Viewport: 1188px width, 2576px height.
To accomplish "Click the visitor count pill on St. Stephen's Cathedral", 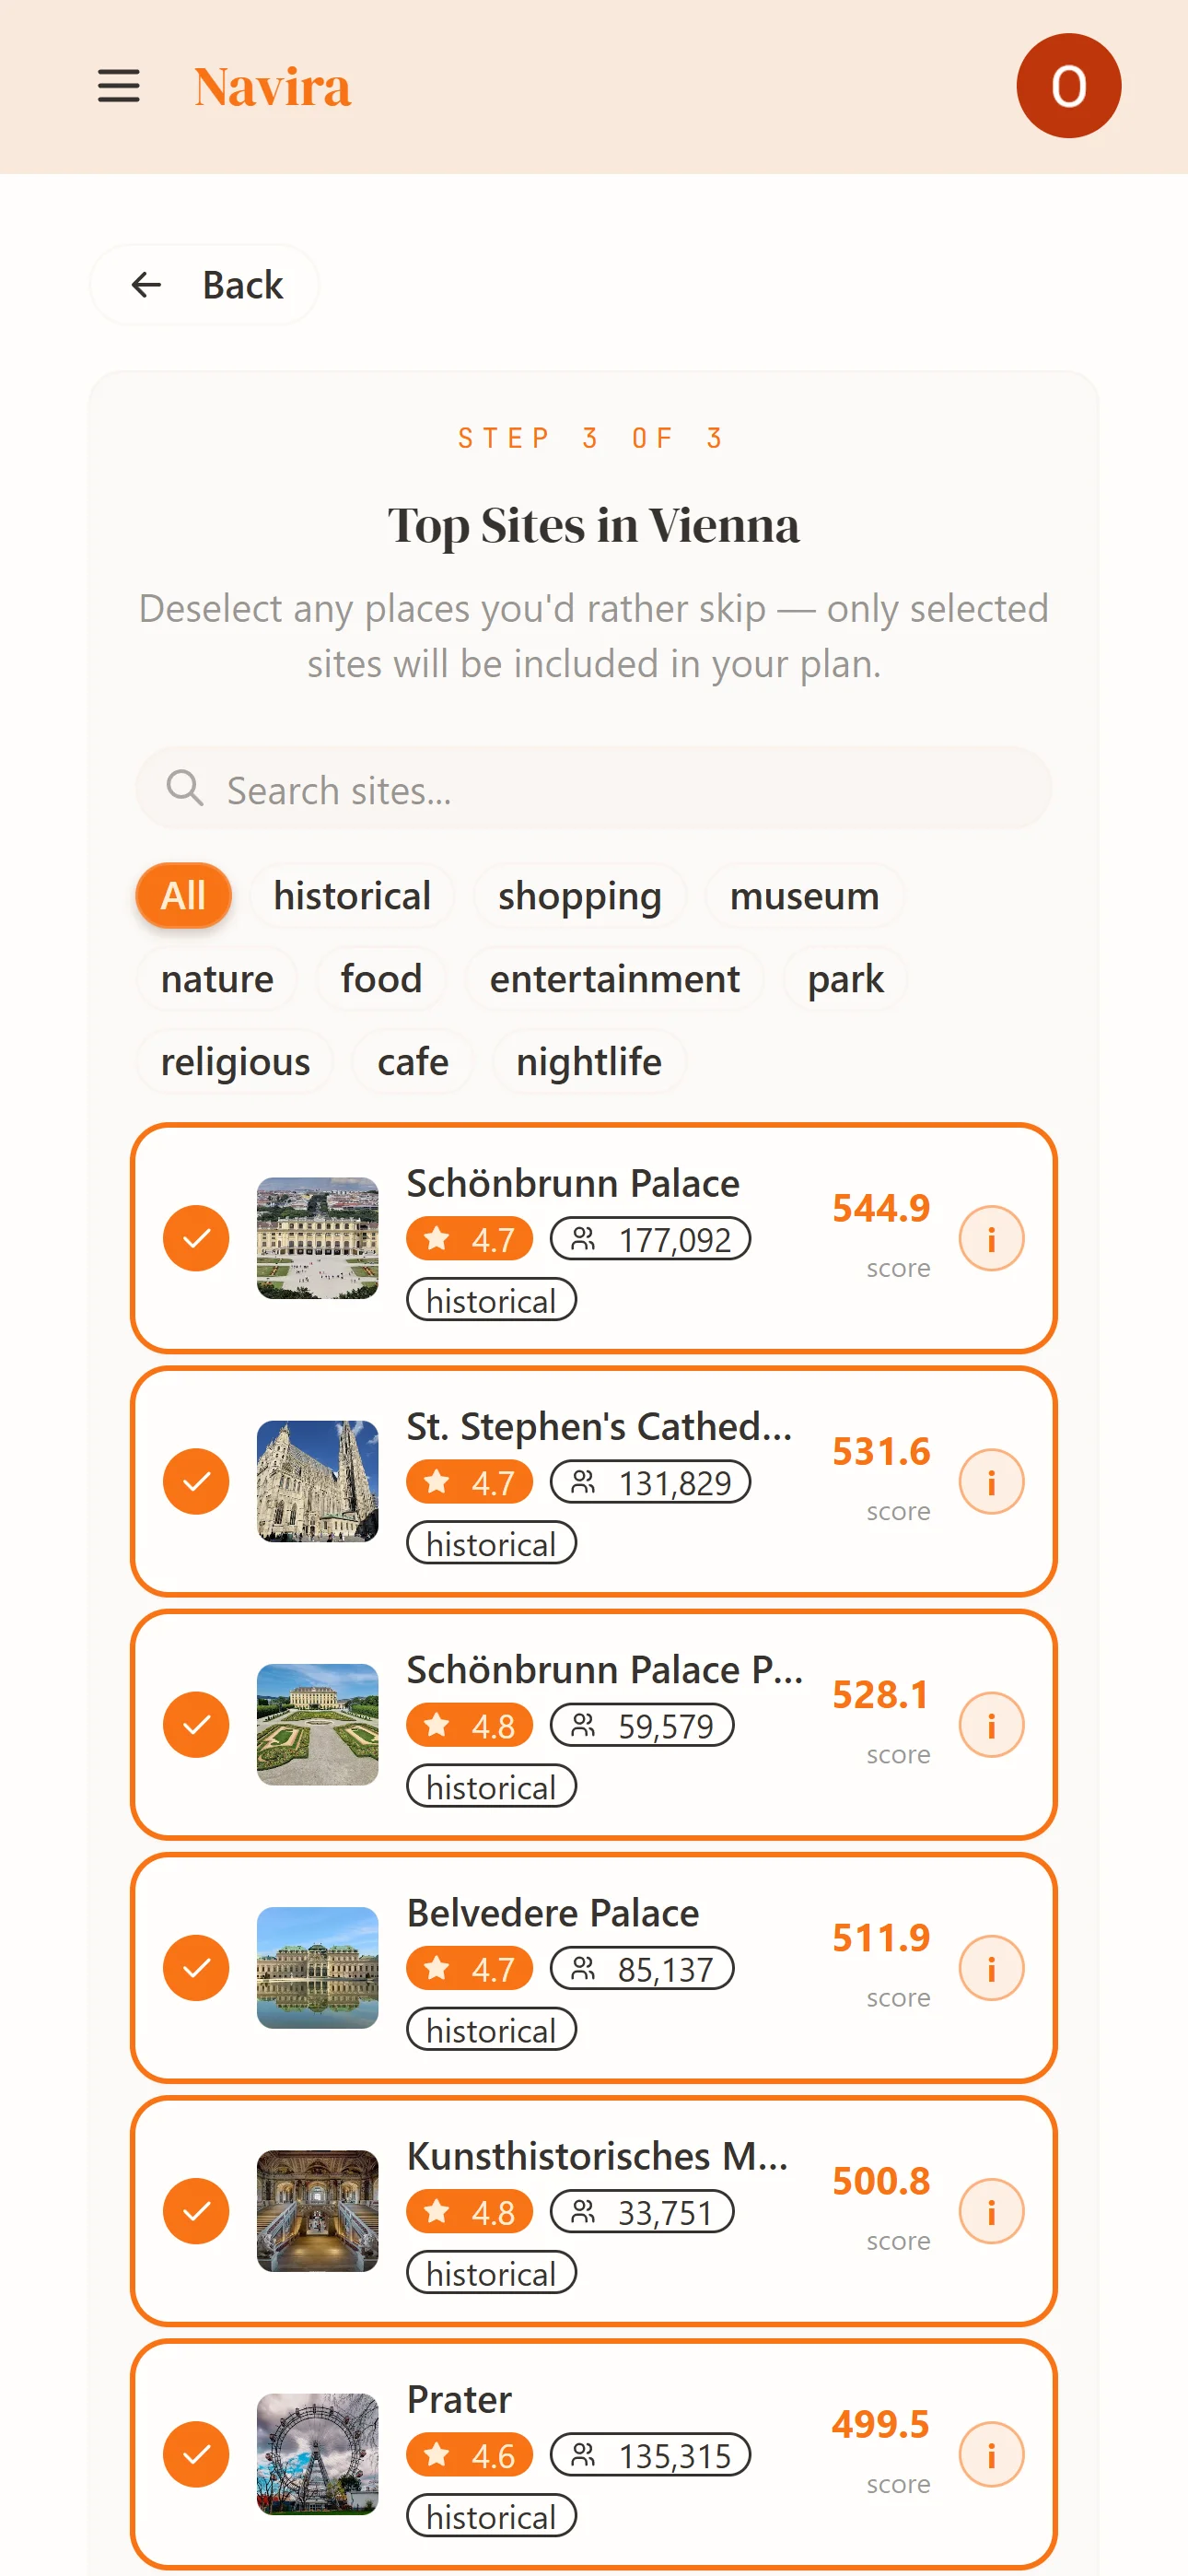I will click(650, 1482).
